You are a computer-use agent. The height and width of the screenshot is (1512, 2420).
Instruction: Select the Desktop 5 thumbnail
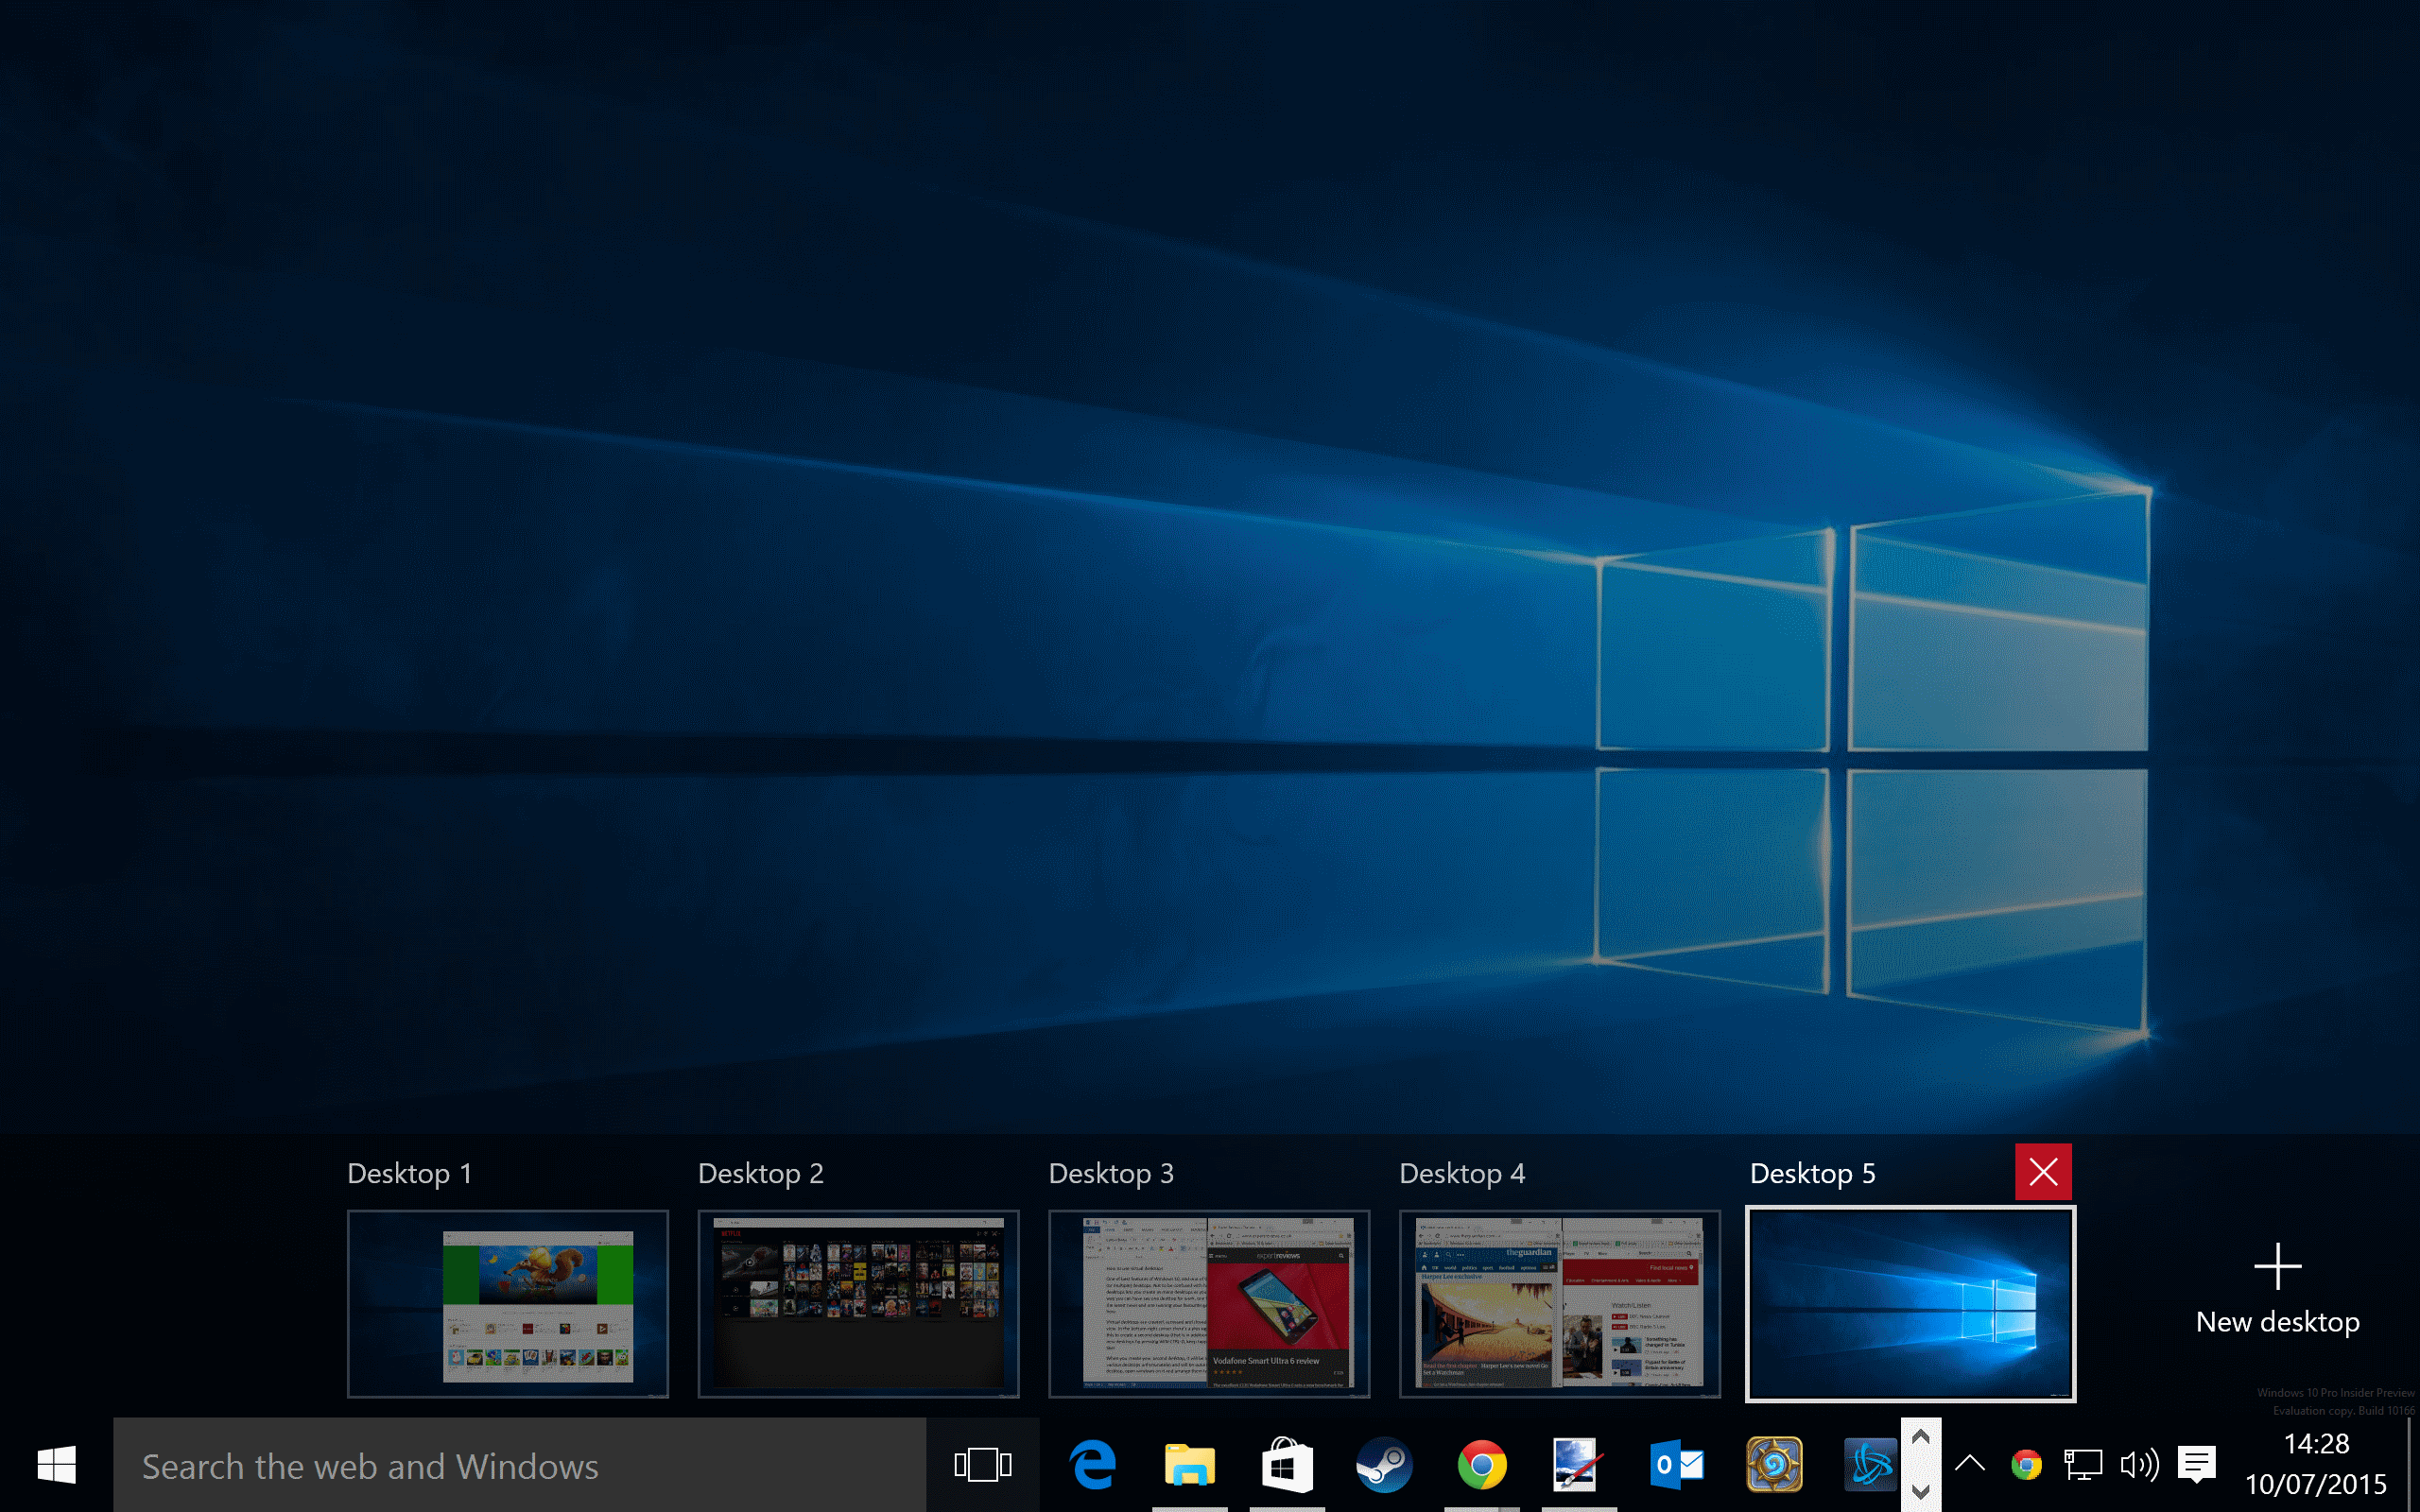click(1911, 1304)
